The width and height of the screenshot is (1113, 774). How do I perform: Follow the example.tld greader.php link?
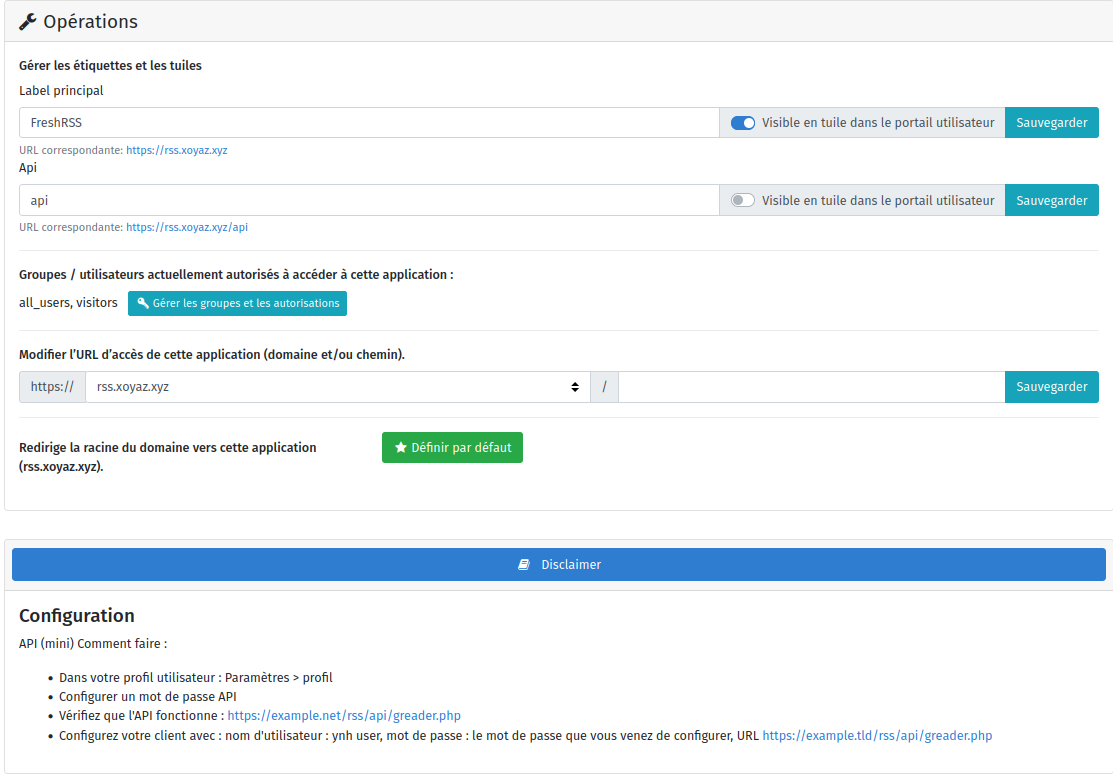click(x=877, y=736)
